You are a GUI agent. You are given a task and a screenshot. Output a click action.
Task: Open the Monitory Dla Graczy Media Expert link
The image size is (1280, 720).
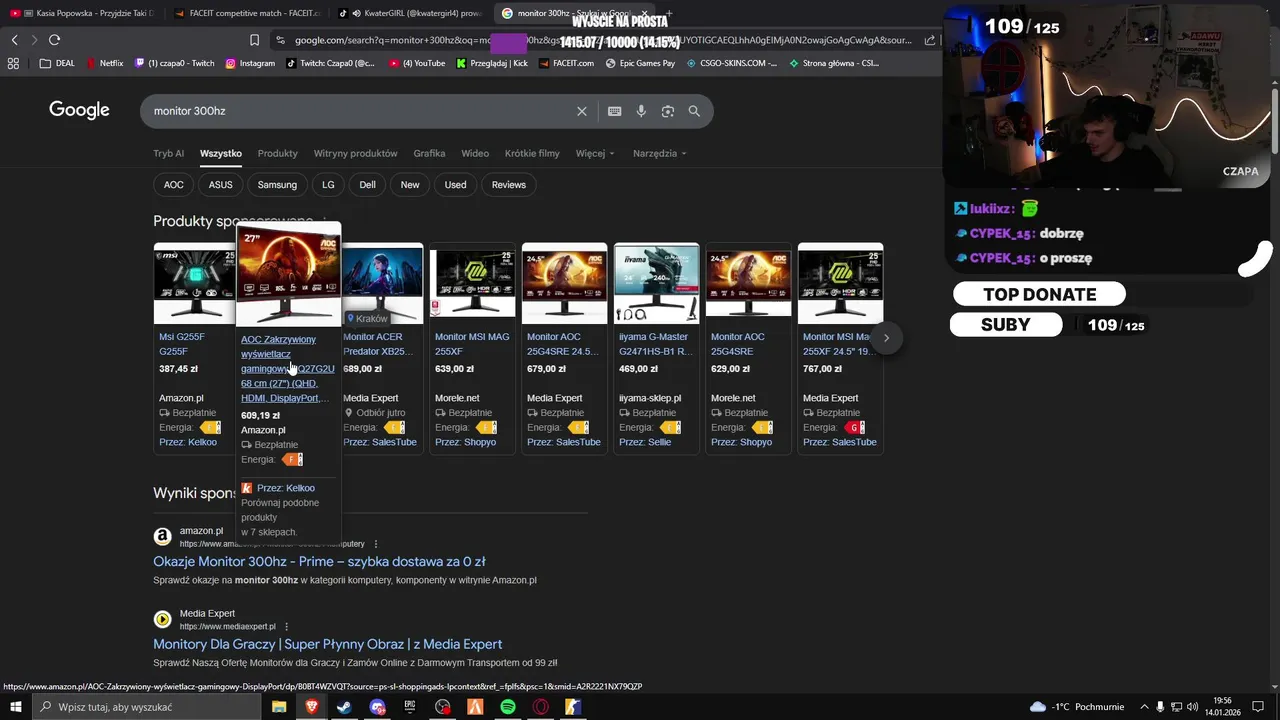click(327, 645)
